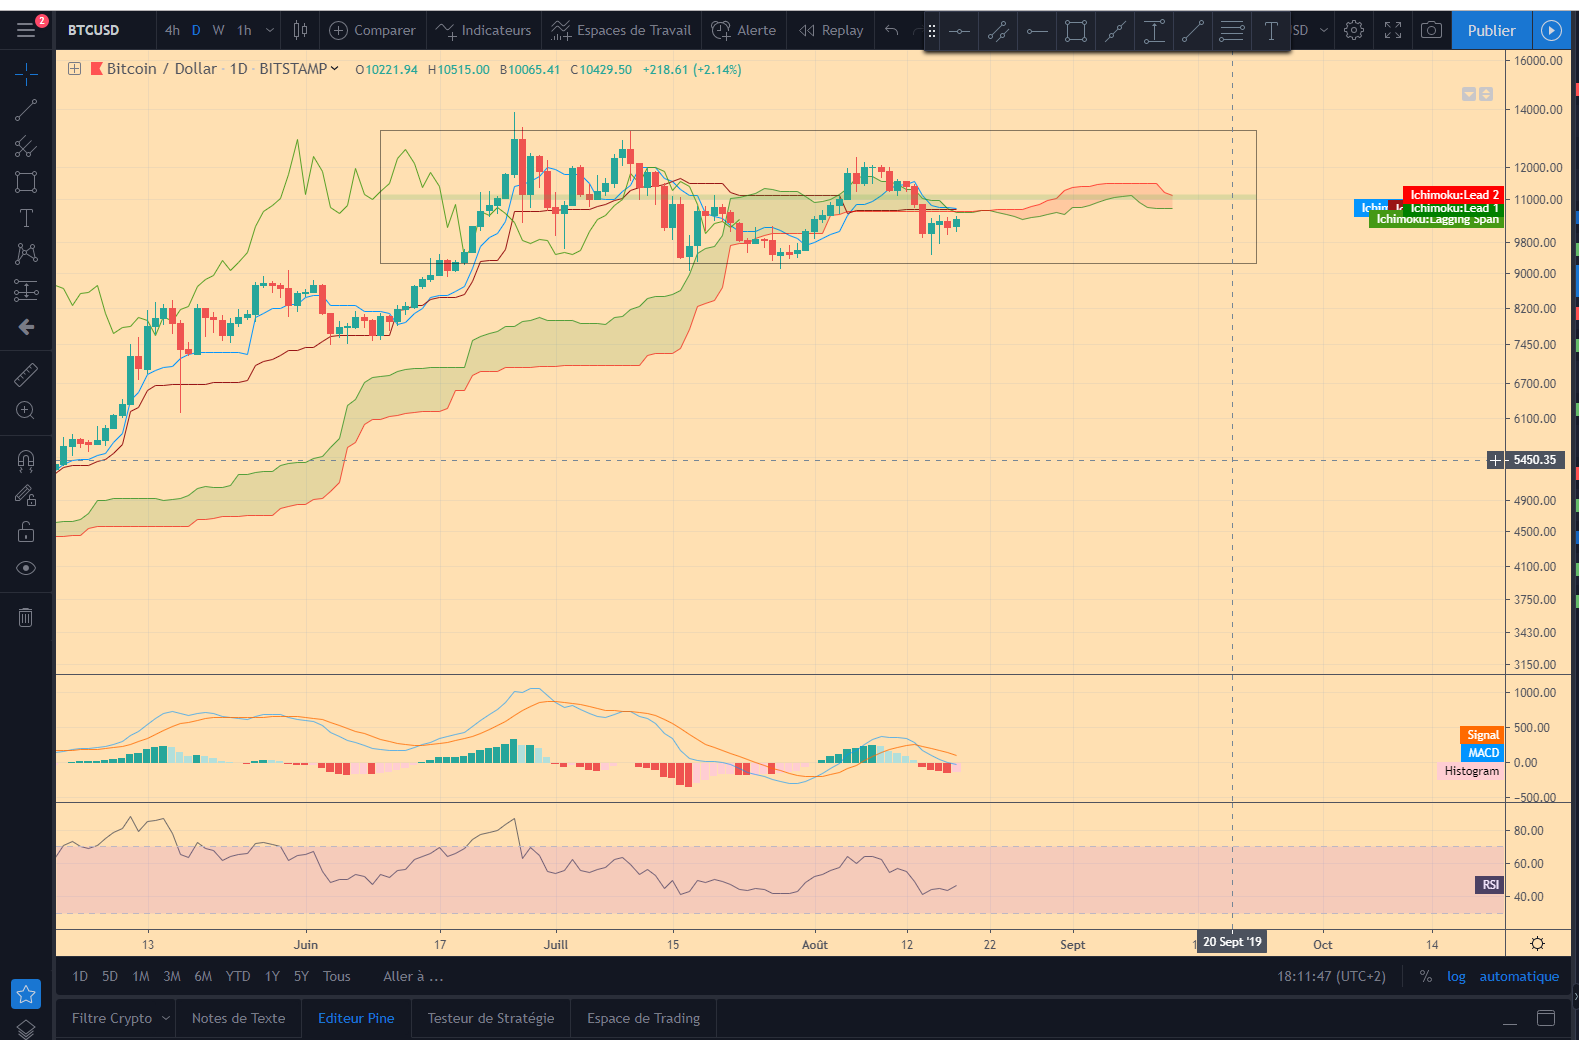This screenshot has width=1579, height=1040.
Task: Expand BITSTAMP symbol legend chevron
Action: click(x=334, y=69)
